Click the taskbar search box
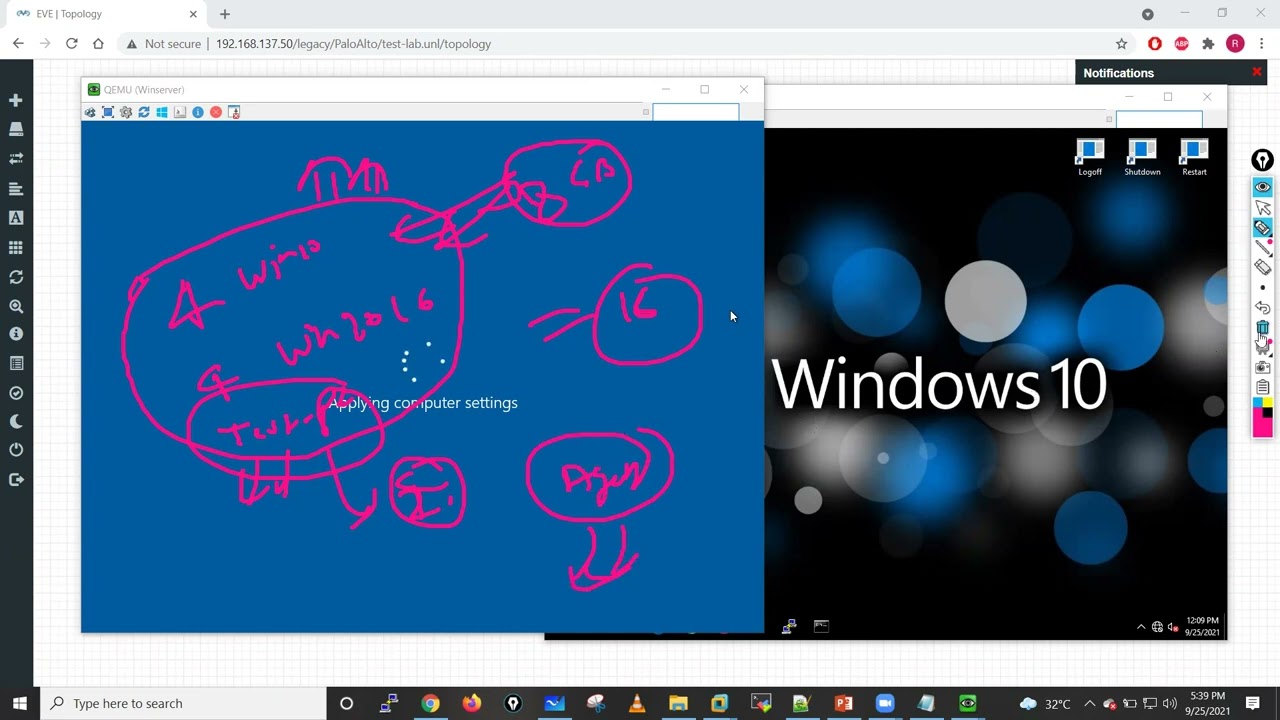1280x720 pixels. click(183, 703)
